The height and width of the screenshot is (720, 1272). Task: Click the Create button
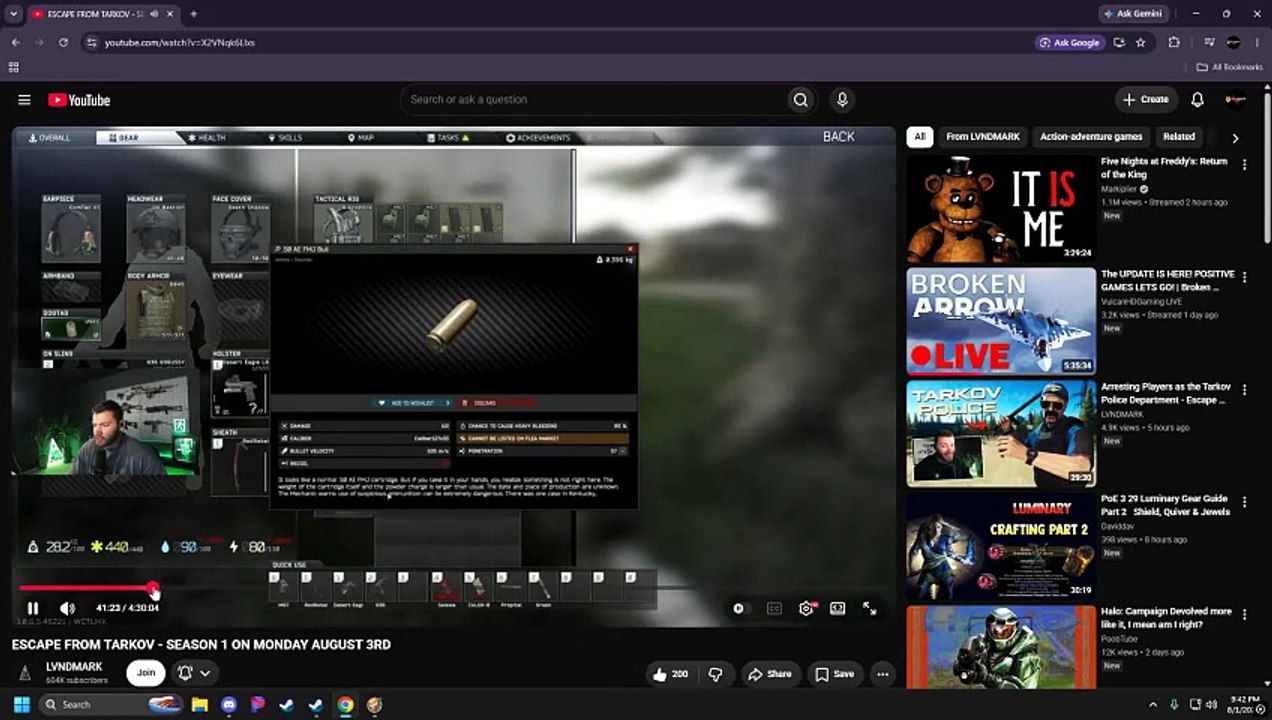1146,100
